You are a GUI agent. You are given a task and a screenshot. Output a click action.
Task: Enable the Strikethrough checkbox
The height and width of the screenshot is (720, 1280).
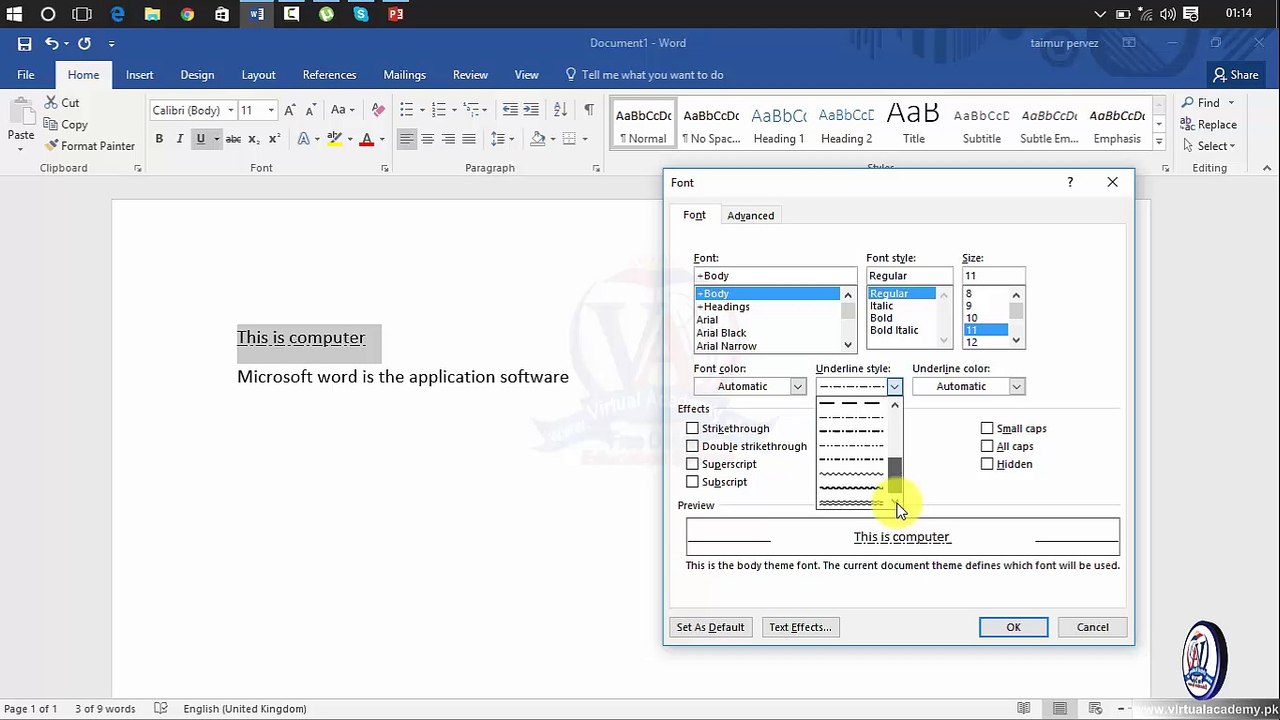click(x=692, y=428)
